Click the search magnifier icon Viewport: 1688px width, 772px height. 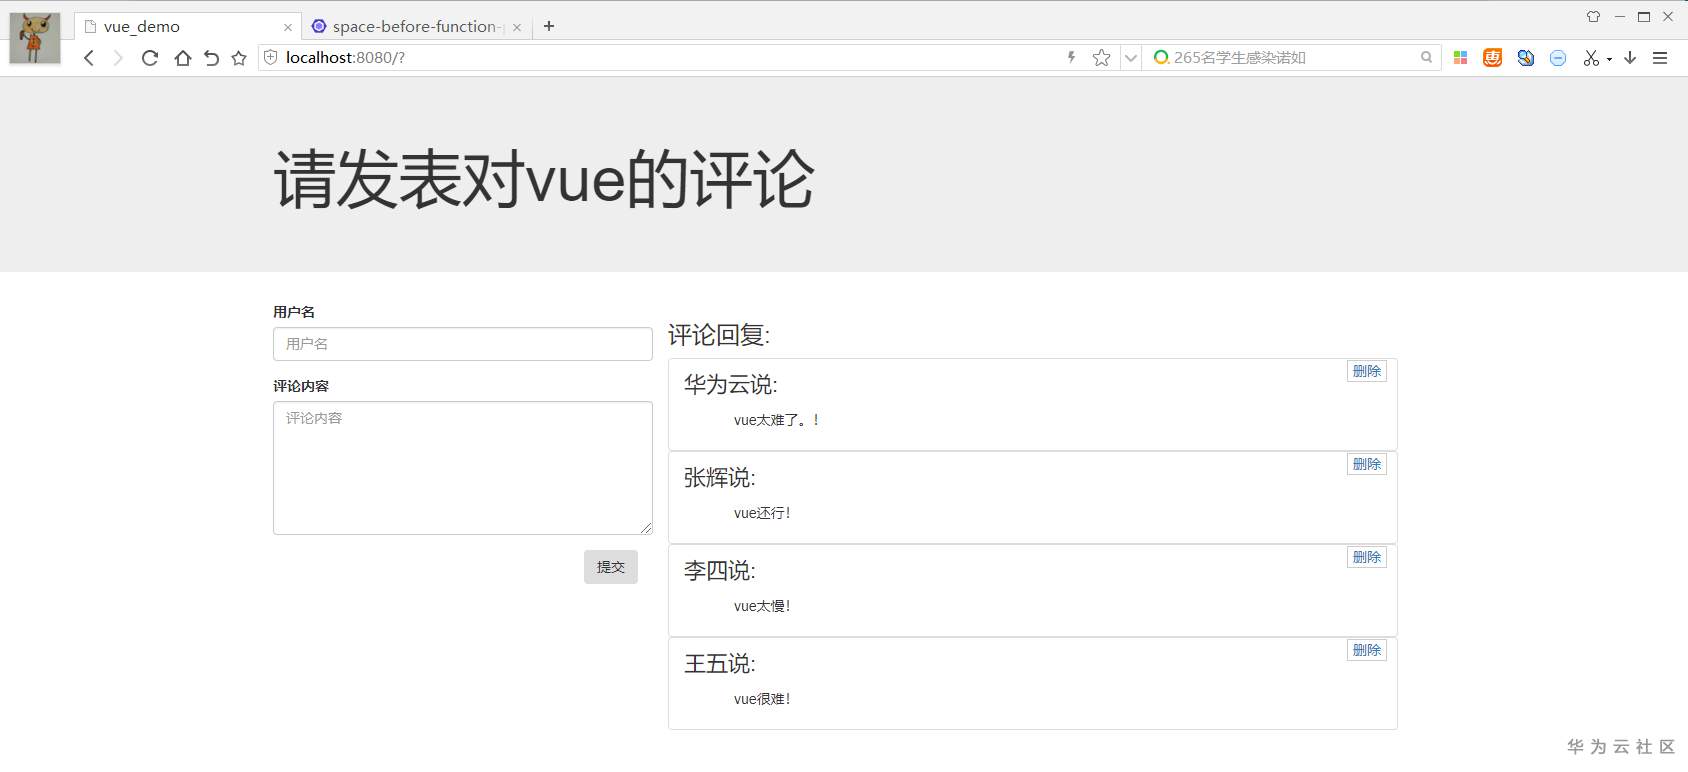click(x=1427, y=58)
